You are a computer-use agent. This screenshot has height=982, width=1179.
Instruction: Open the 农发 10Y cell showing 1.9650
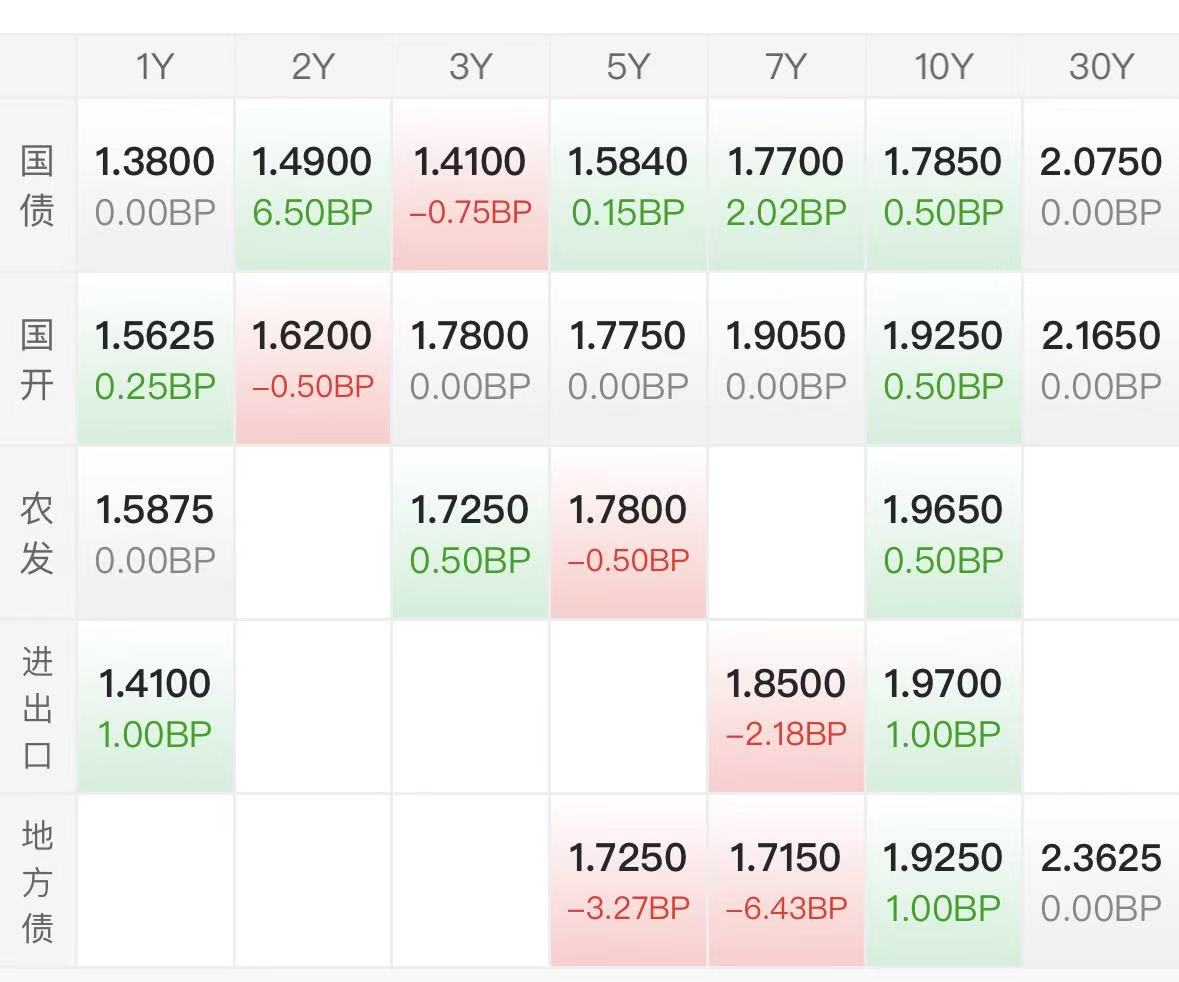pos(943,533)
